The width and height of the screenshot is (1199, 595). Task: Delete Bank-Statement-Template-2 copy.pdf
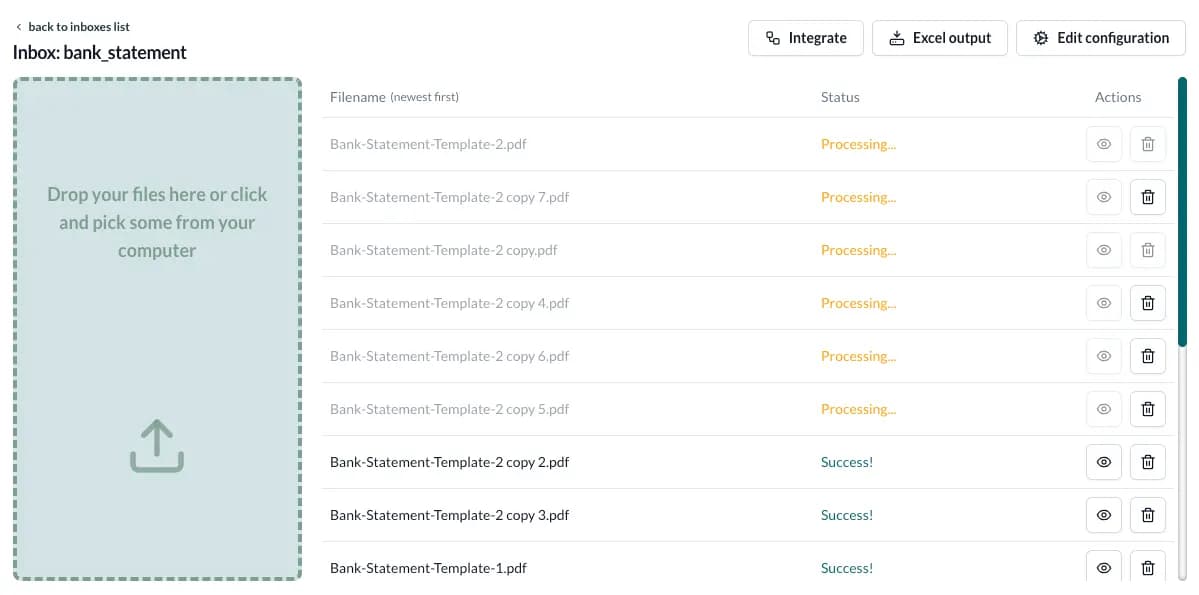click(x=1147, y=250)
